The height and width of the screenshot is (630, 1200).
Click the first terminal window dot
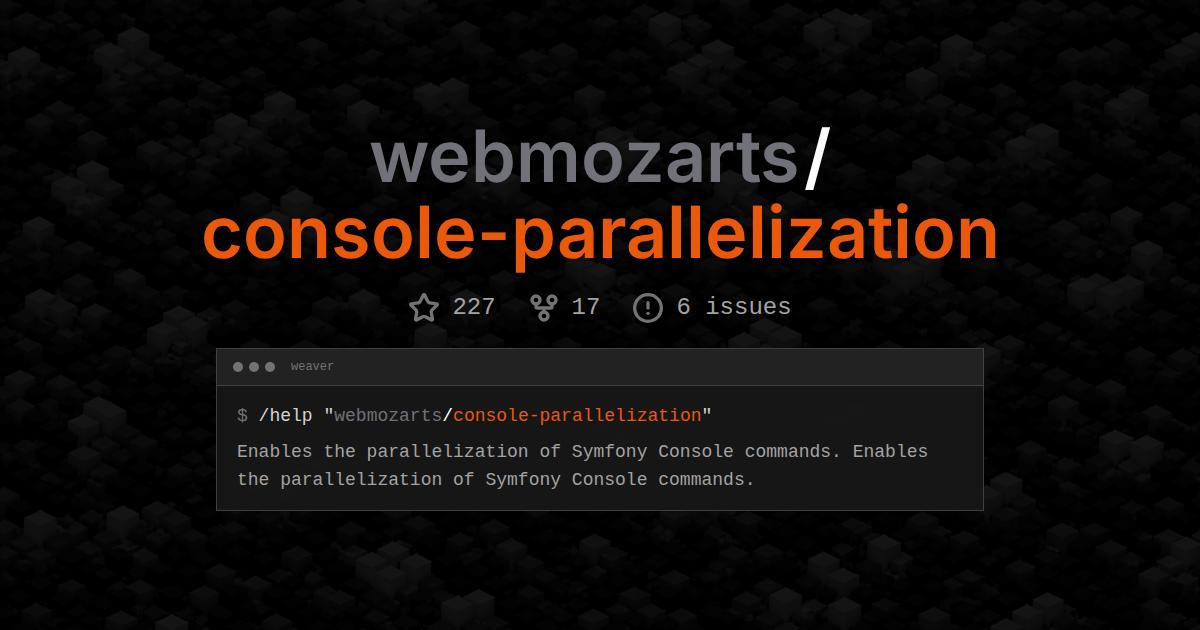[238, 367]
